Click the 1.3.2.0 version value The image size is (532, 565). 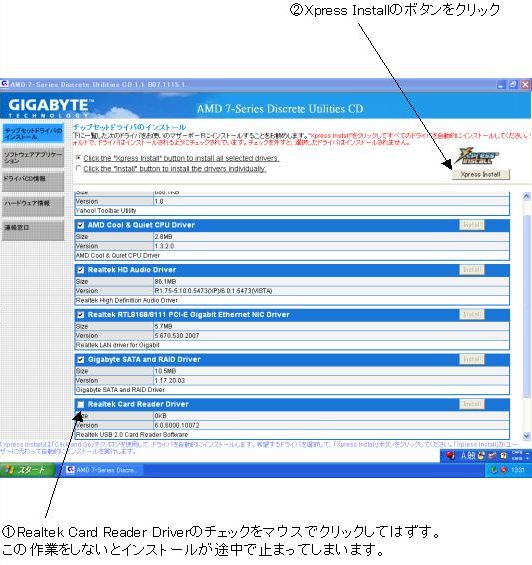[164, 246]
